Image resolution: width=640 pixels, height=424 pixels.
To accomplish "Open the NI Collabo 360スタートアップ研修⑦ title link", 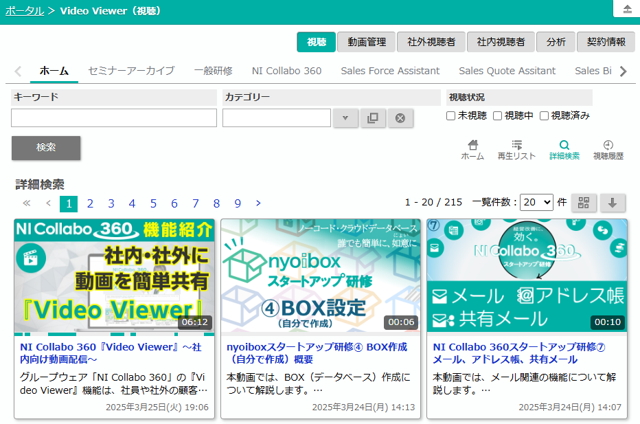I will (519, 353).
